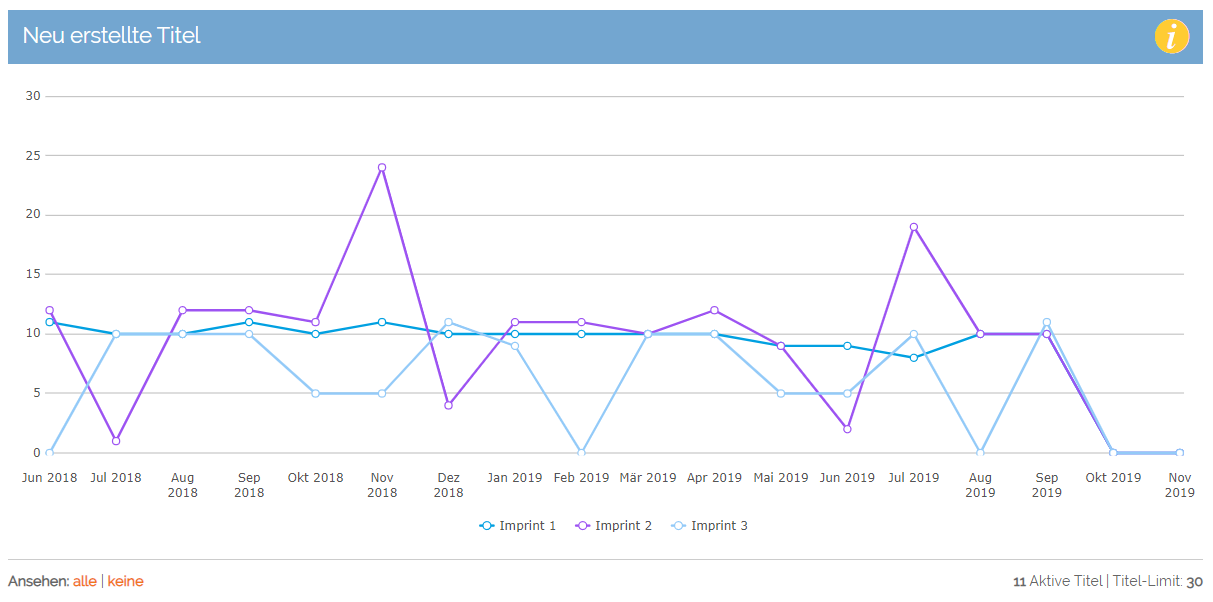Hide all series via 'keine' link
Viewport: 1213px width, 602px height.
[x=125, y=581]
